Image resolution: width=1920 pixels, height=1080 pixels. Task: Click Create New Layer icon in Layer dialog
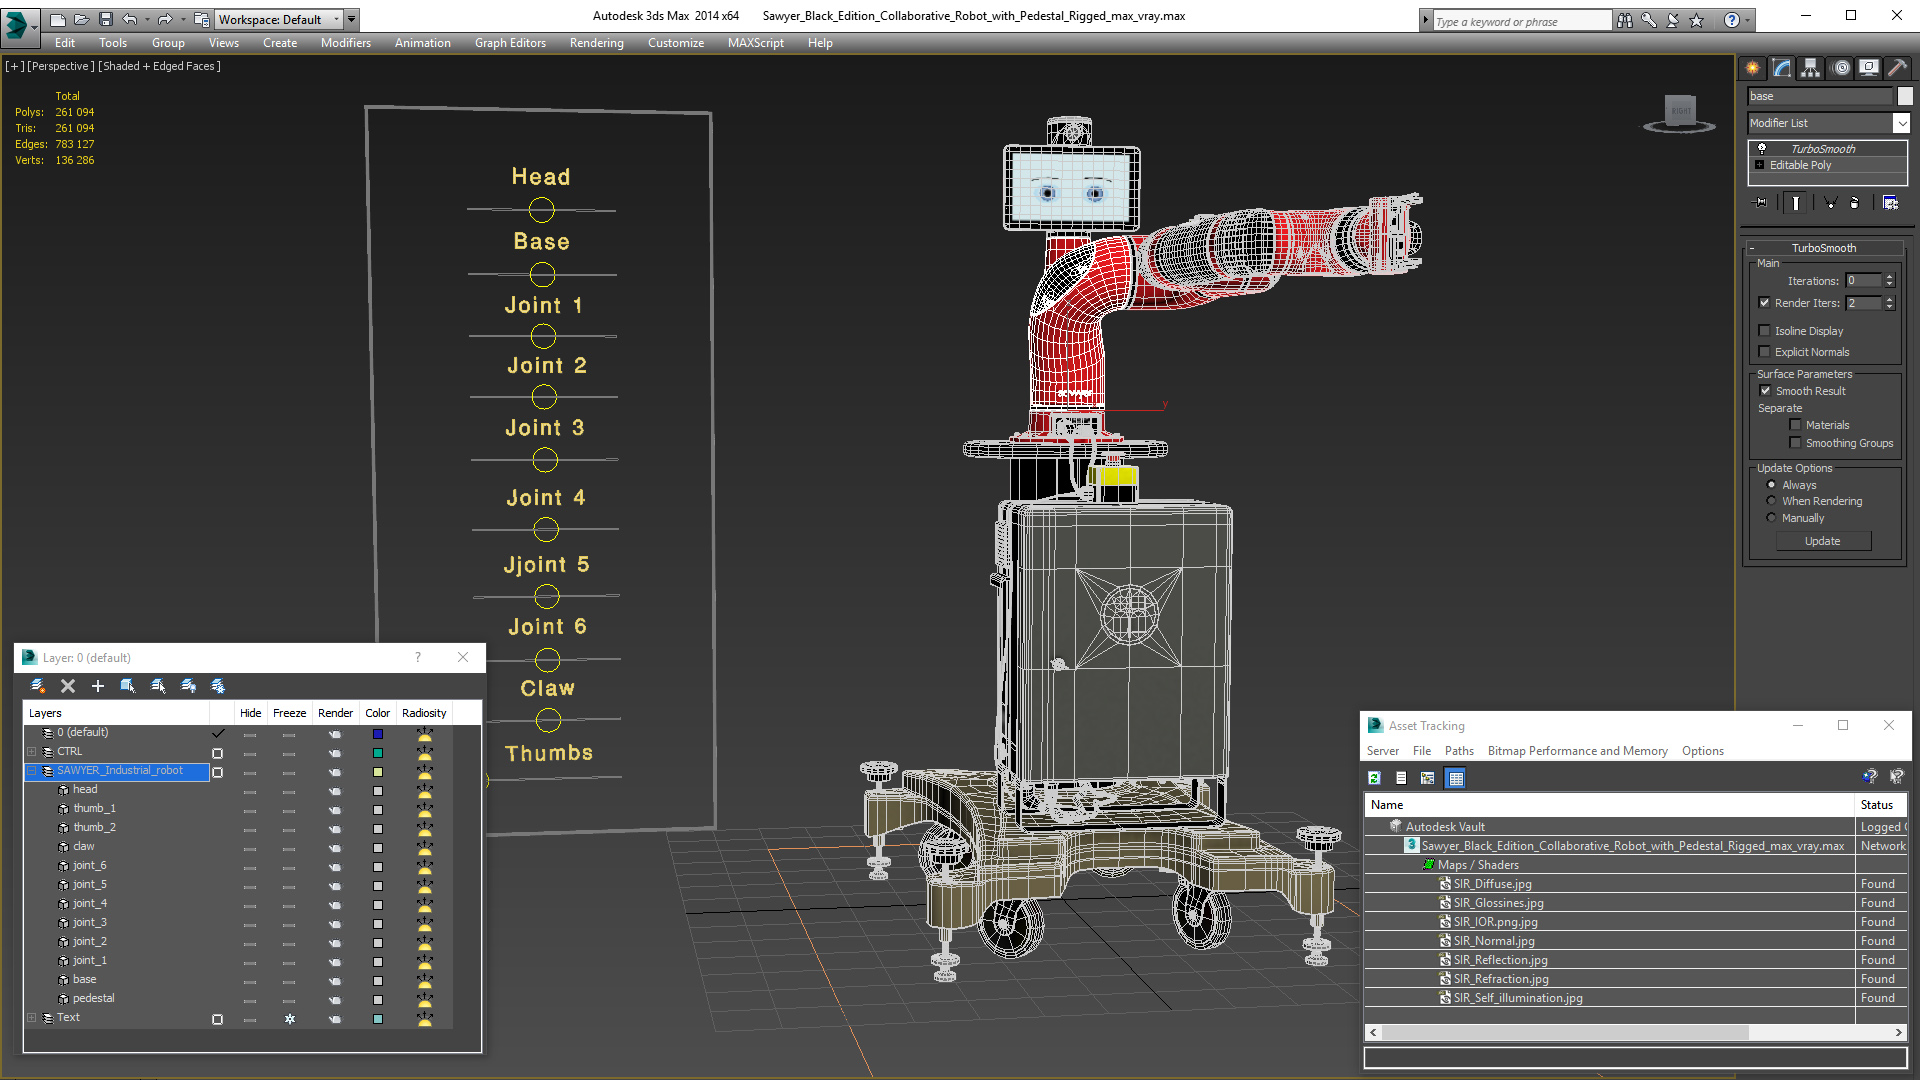[38, 686]
